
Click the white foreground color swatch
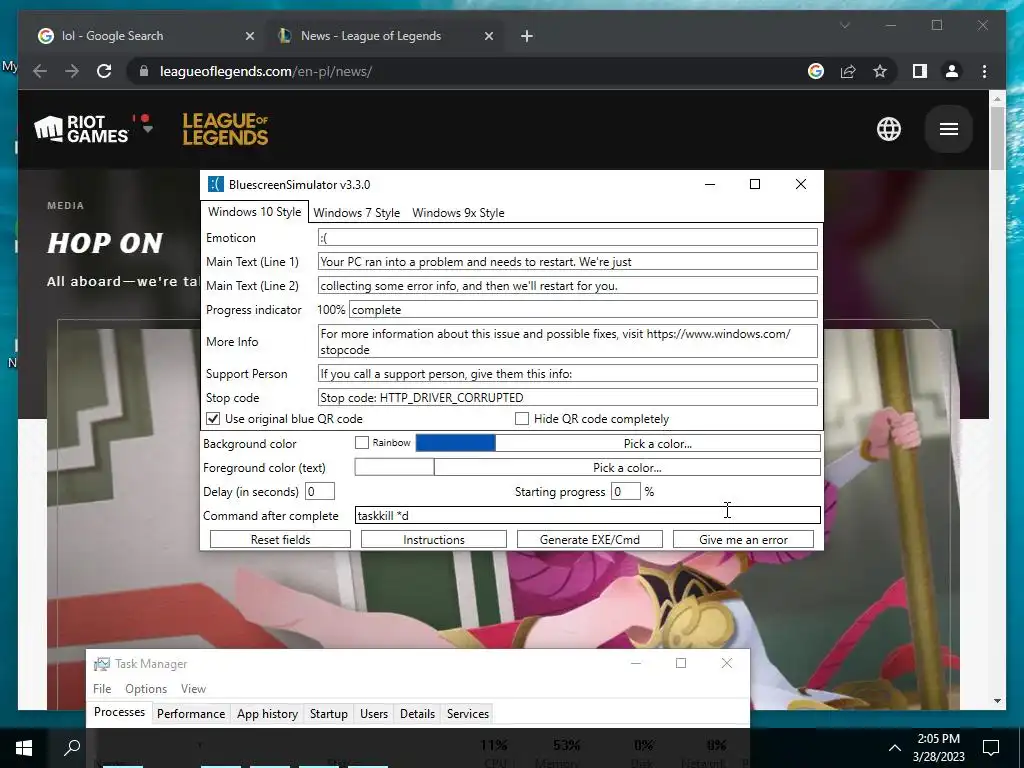pos(394,467)
